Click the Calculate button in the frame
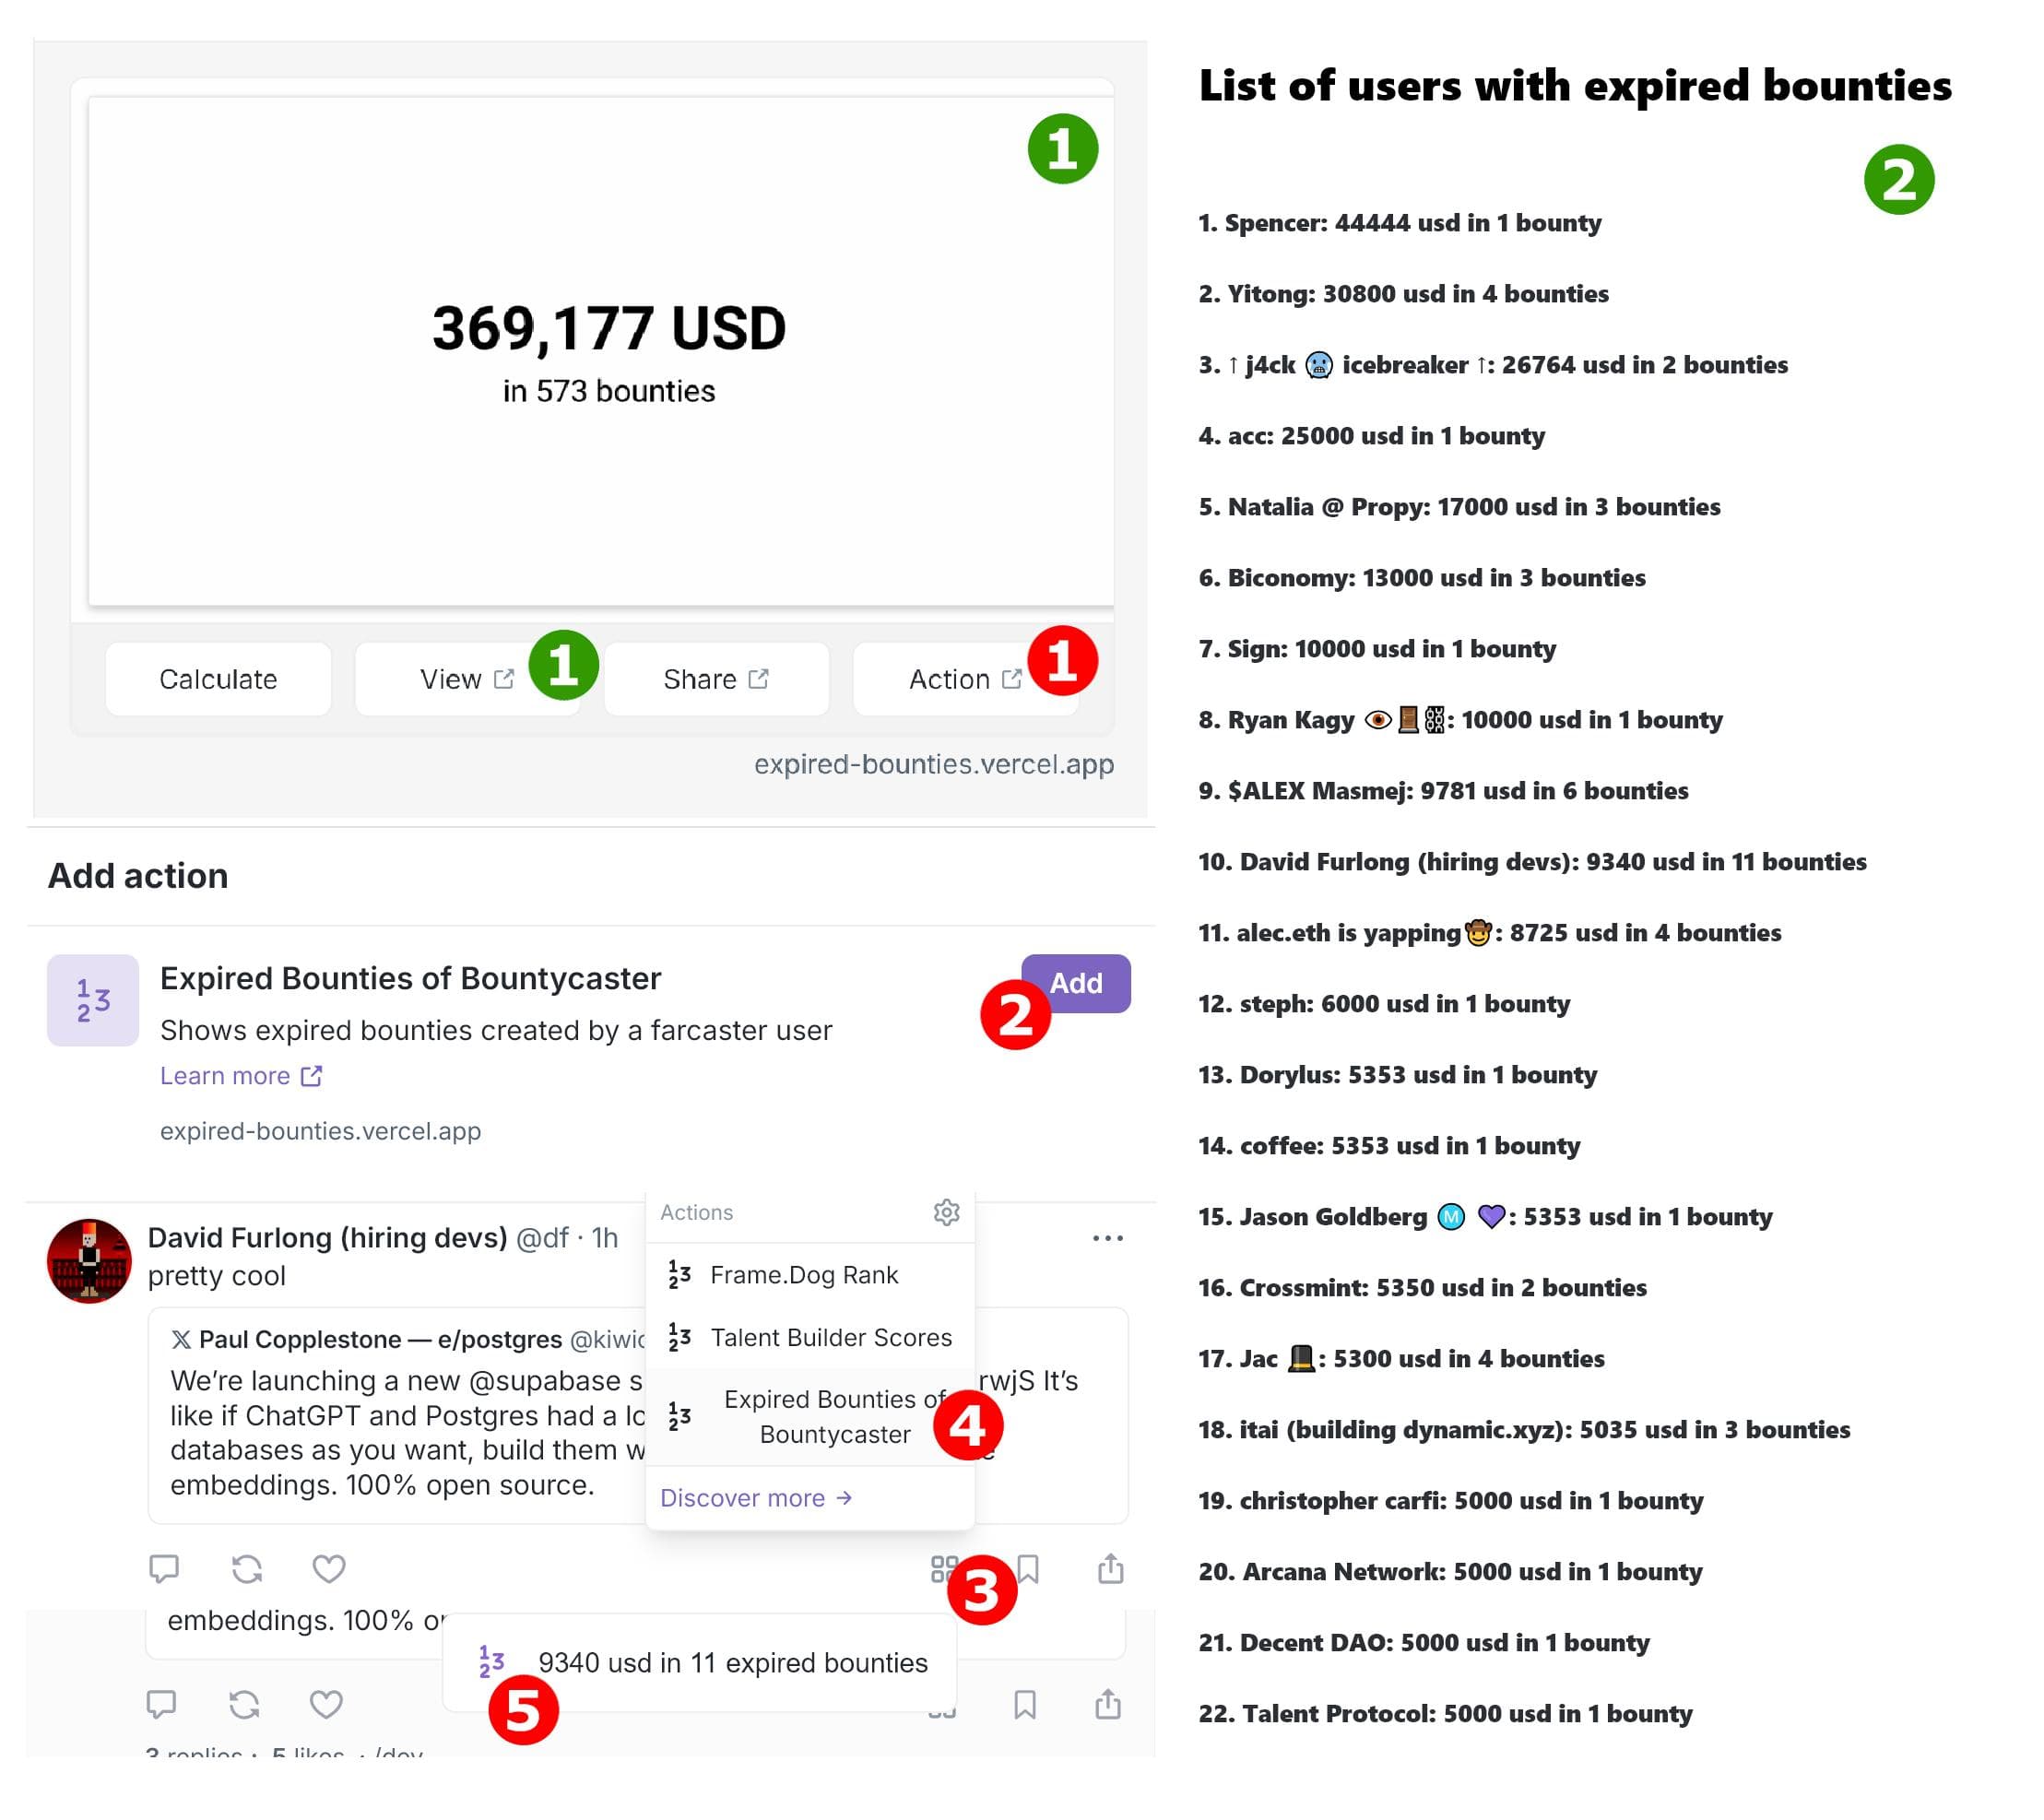The height and width of the screenshot is (1820, 2044). point(218,679)
